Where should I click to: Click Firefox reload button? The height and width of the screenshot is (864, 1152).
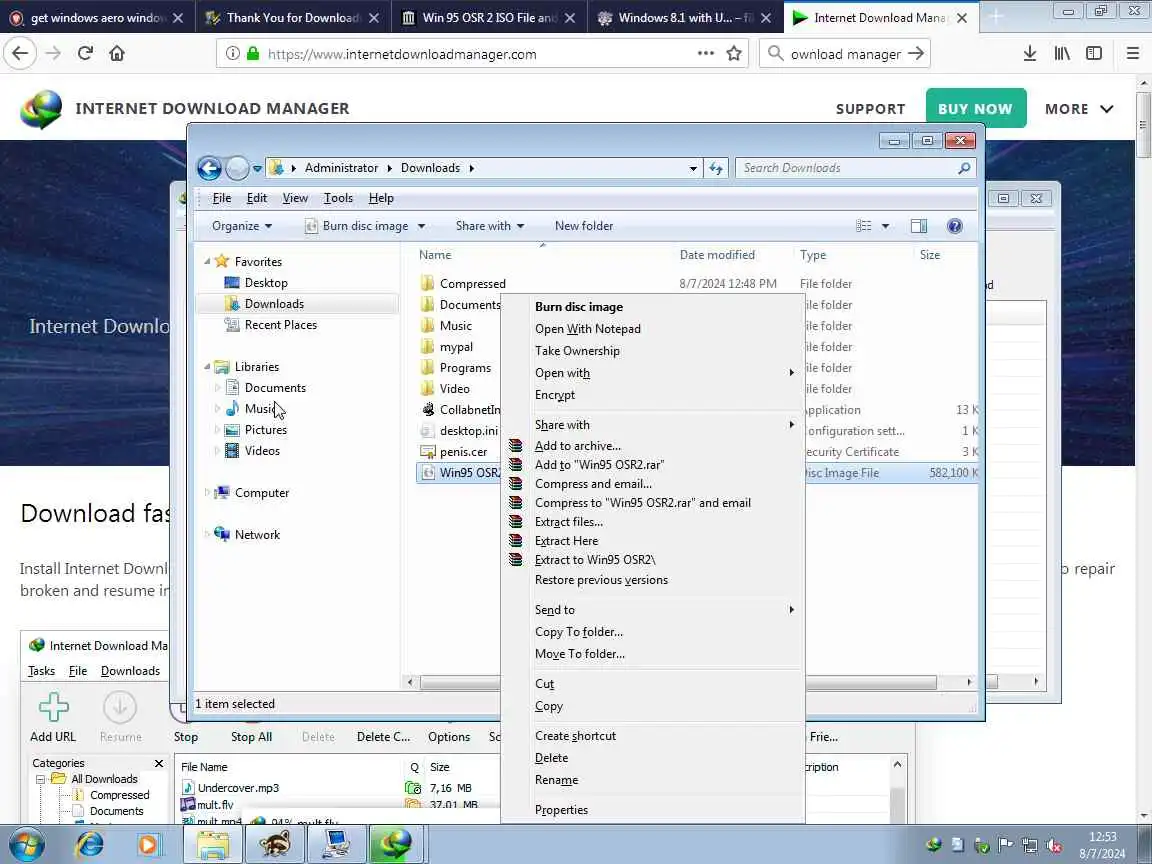(85, 53)
